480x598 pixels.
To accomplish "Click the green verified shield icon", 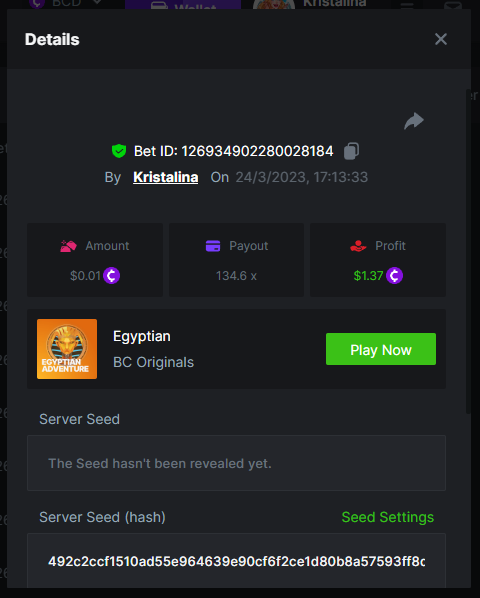I will [119, 151].
